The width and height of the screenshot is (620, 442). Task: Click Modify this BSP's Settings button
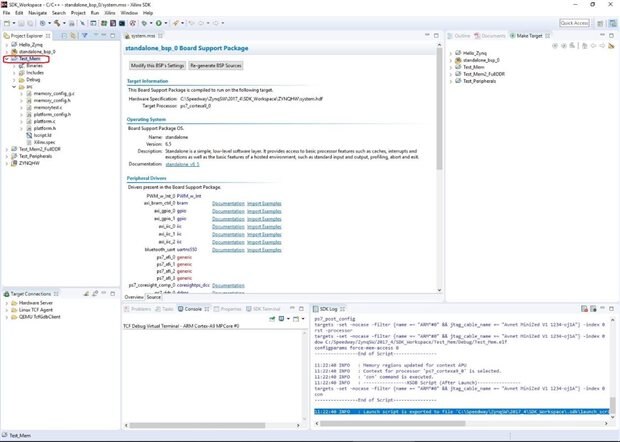coord(156,65)
